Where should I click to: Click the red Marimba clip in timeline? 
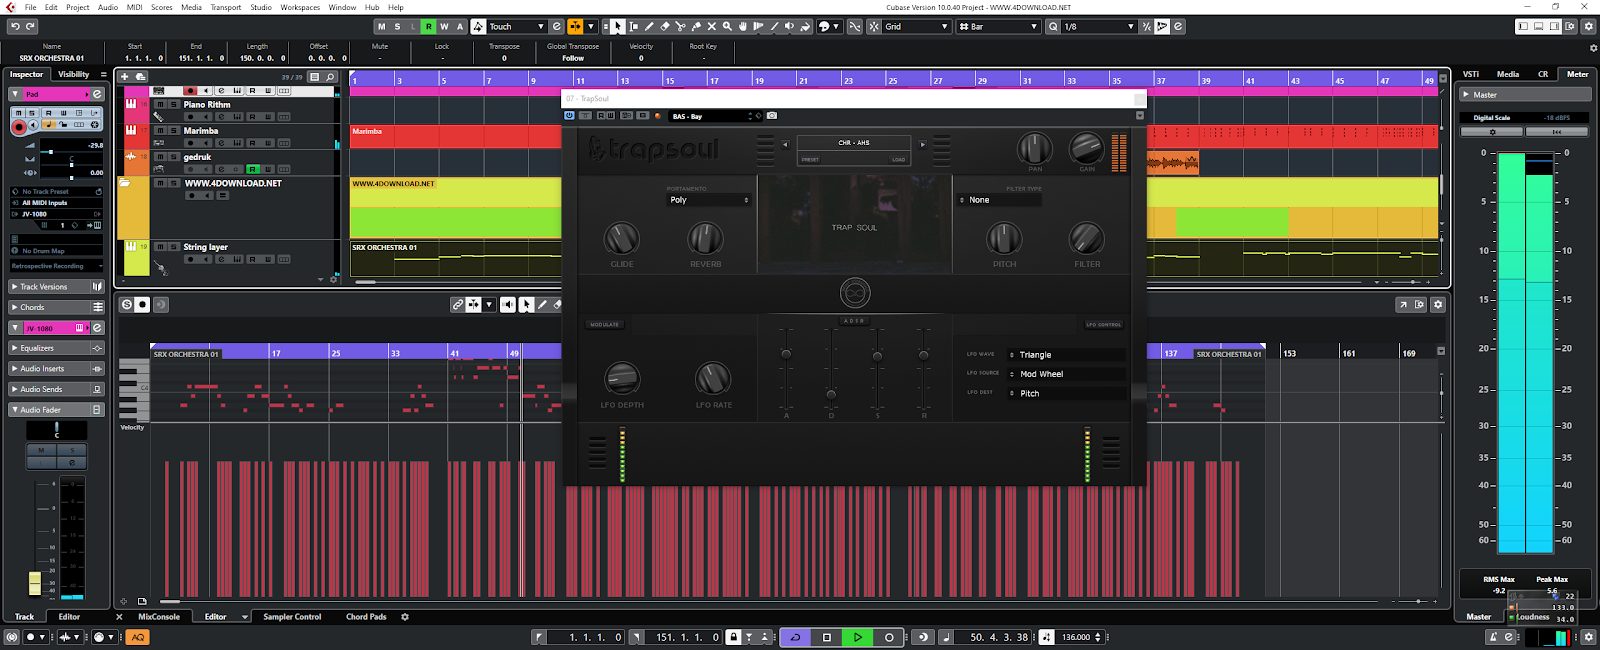tap(455, 137)
